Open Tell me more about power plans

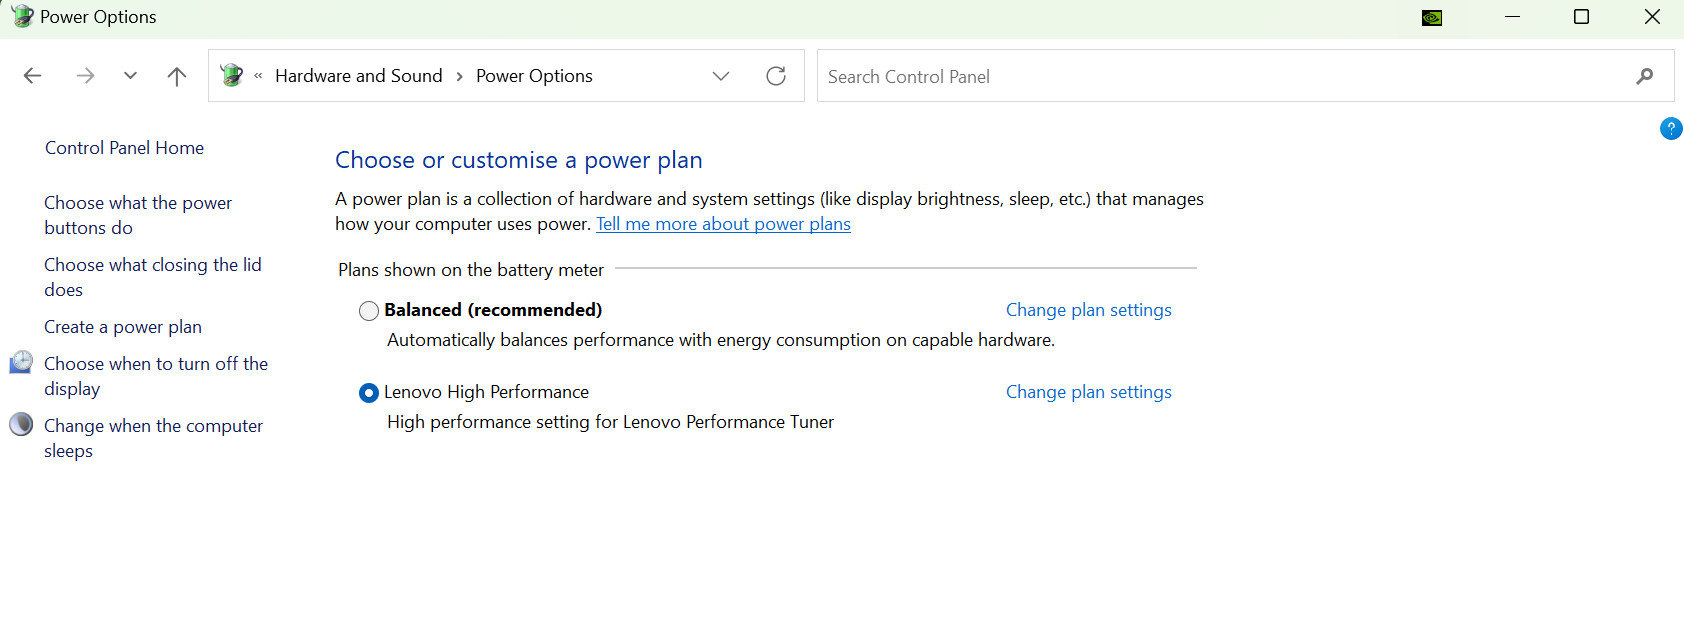click(x=723, y=224)
